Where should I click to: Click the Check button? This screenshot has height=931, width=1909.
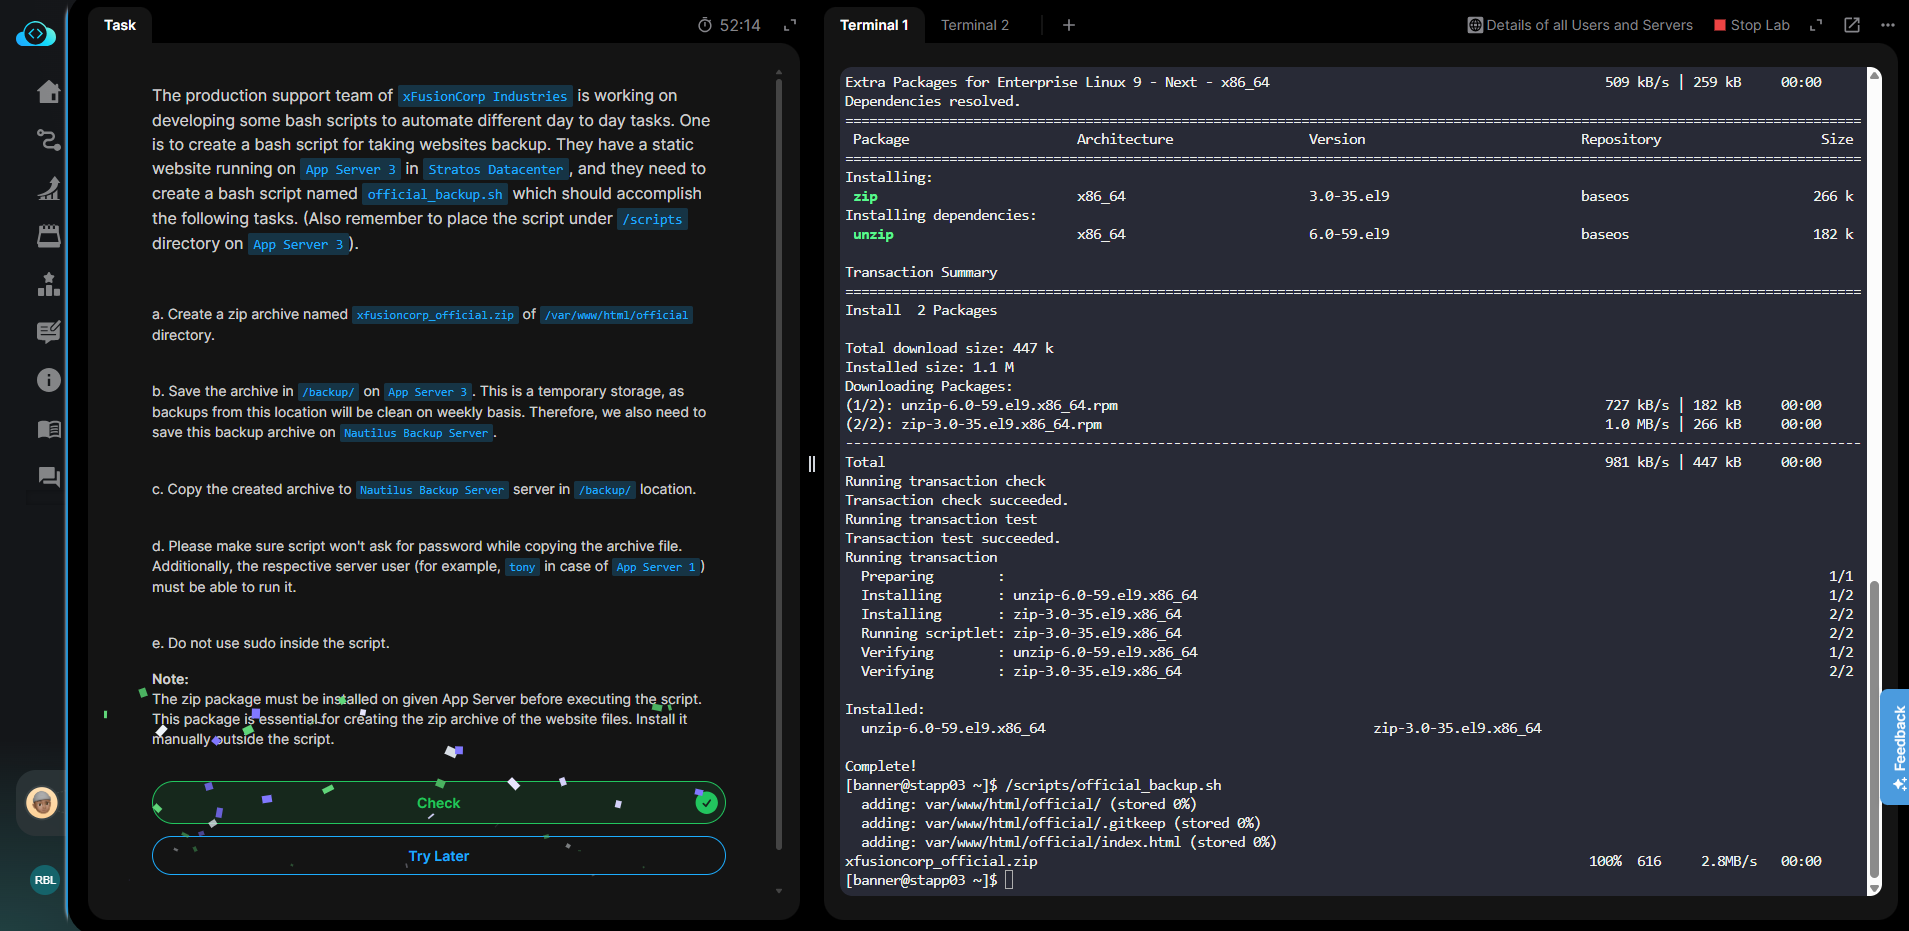(438, 803)
